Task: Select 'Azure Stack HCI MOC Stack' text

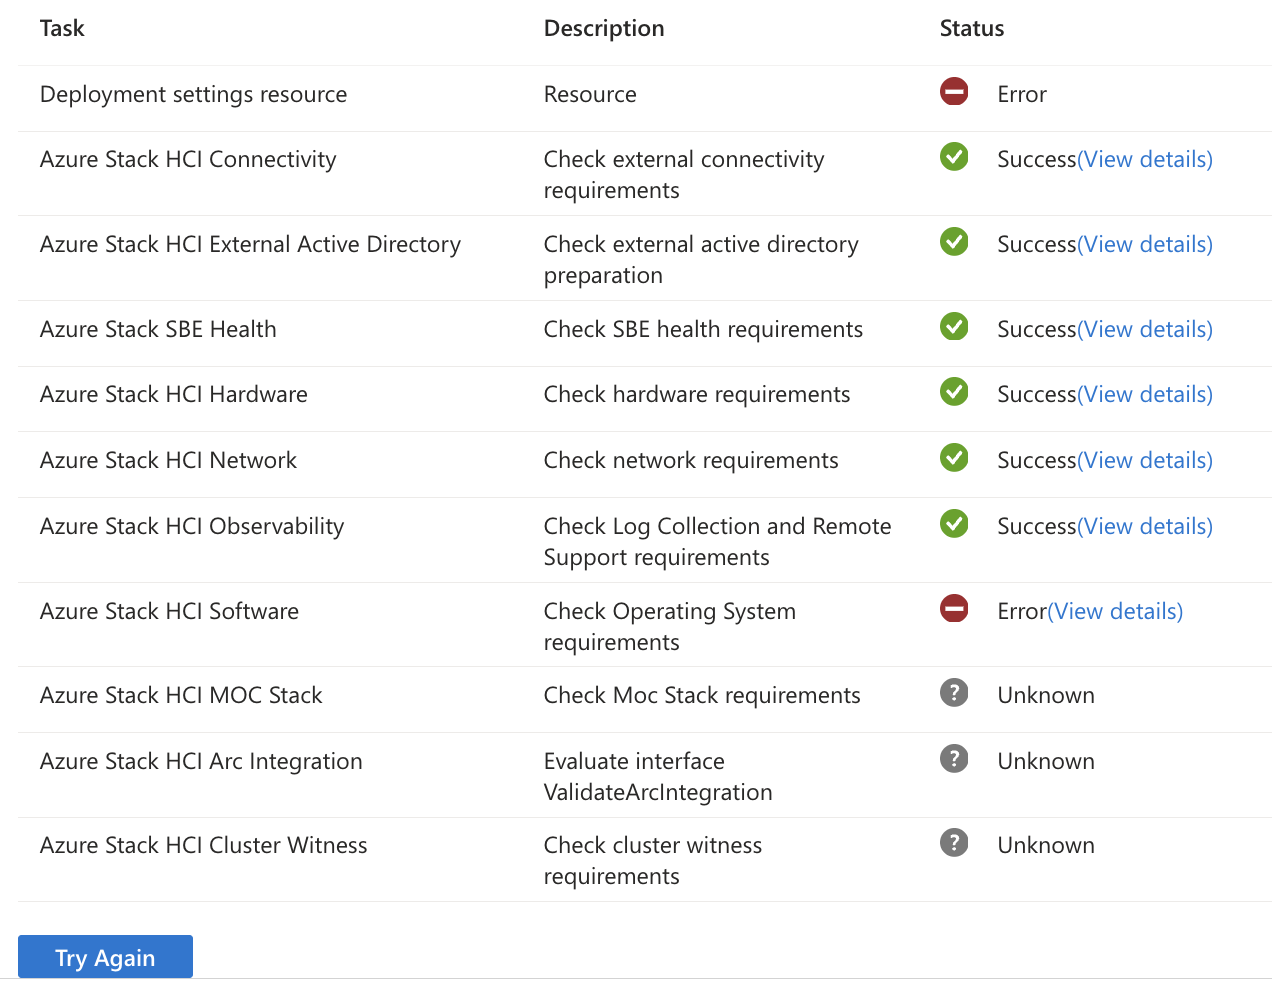Action: 181,696
